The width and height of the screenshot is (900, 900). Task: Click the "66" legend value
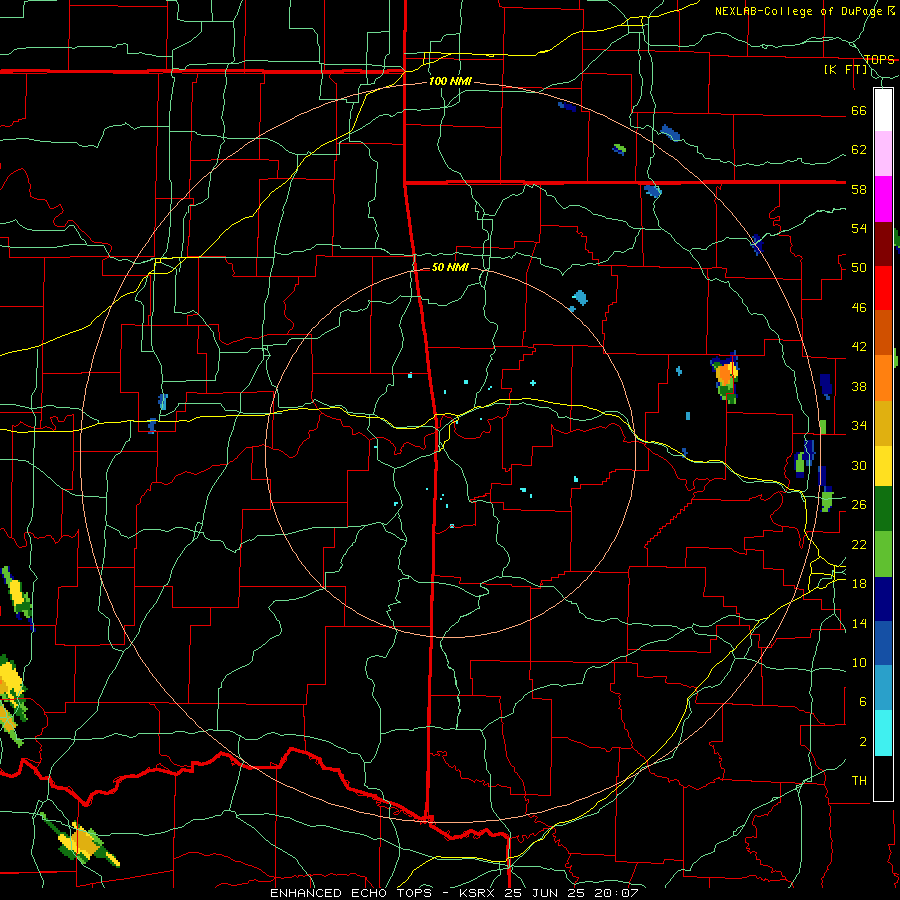pos(859,110)
